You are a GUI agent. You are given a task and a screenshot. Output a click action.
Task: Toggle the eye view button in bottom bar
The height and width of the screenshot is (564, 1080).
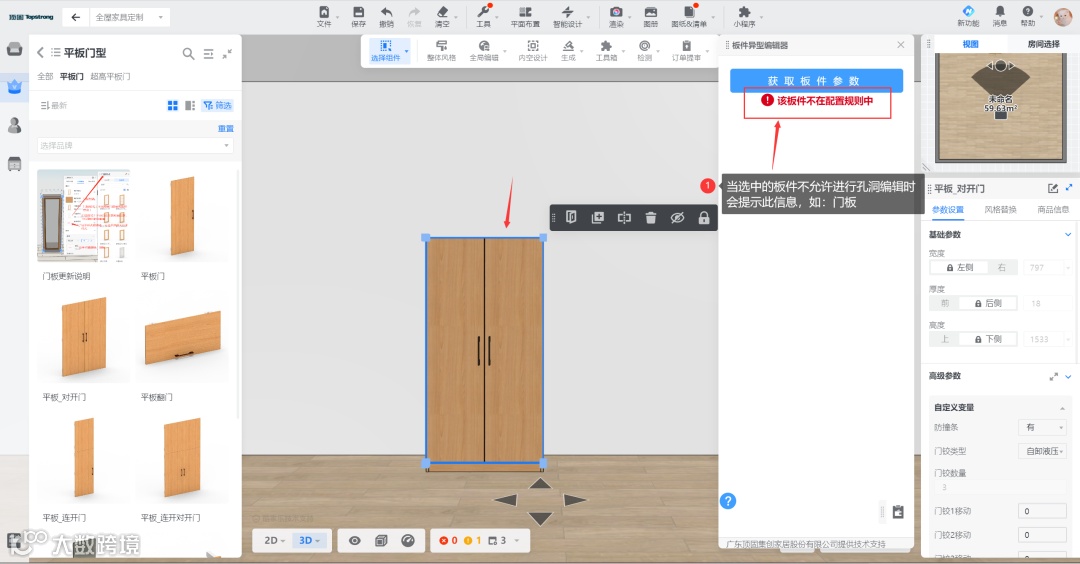(x=355, y=541)
